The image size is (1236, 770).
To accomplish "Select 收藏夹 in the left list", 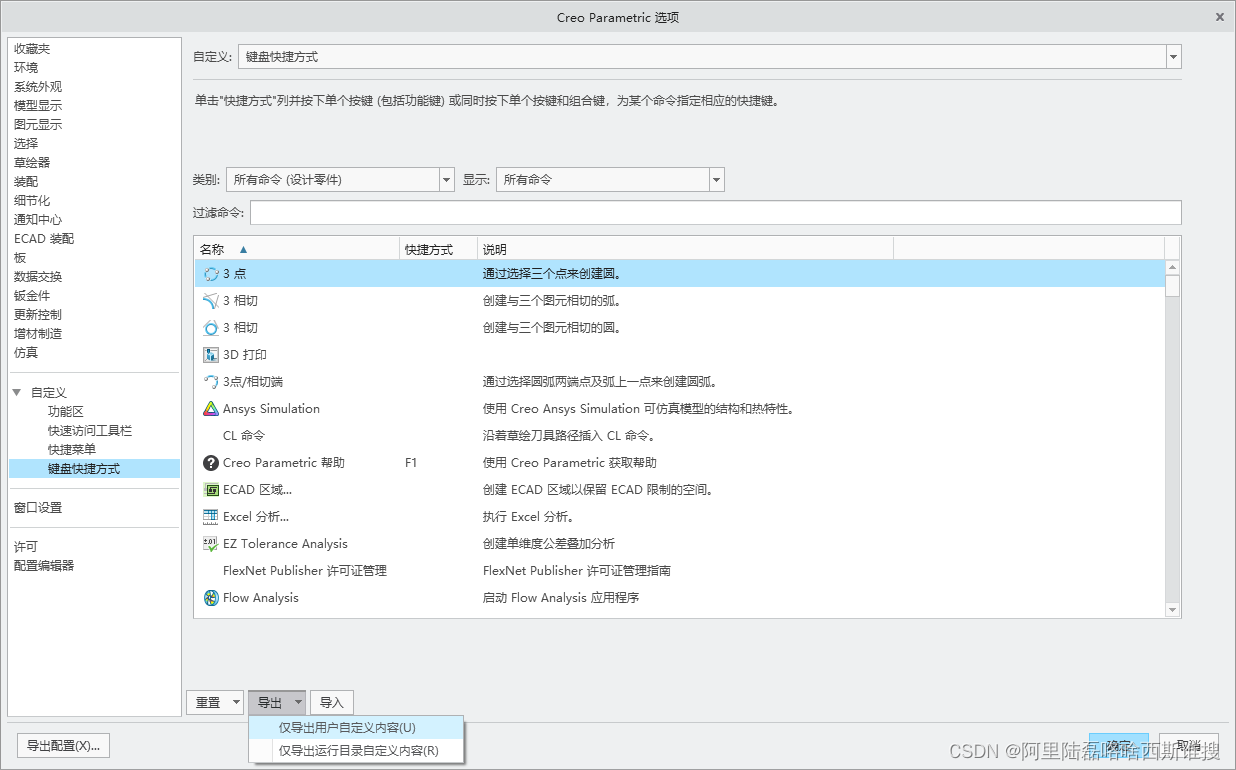I will pos(32,49).
